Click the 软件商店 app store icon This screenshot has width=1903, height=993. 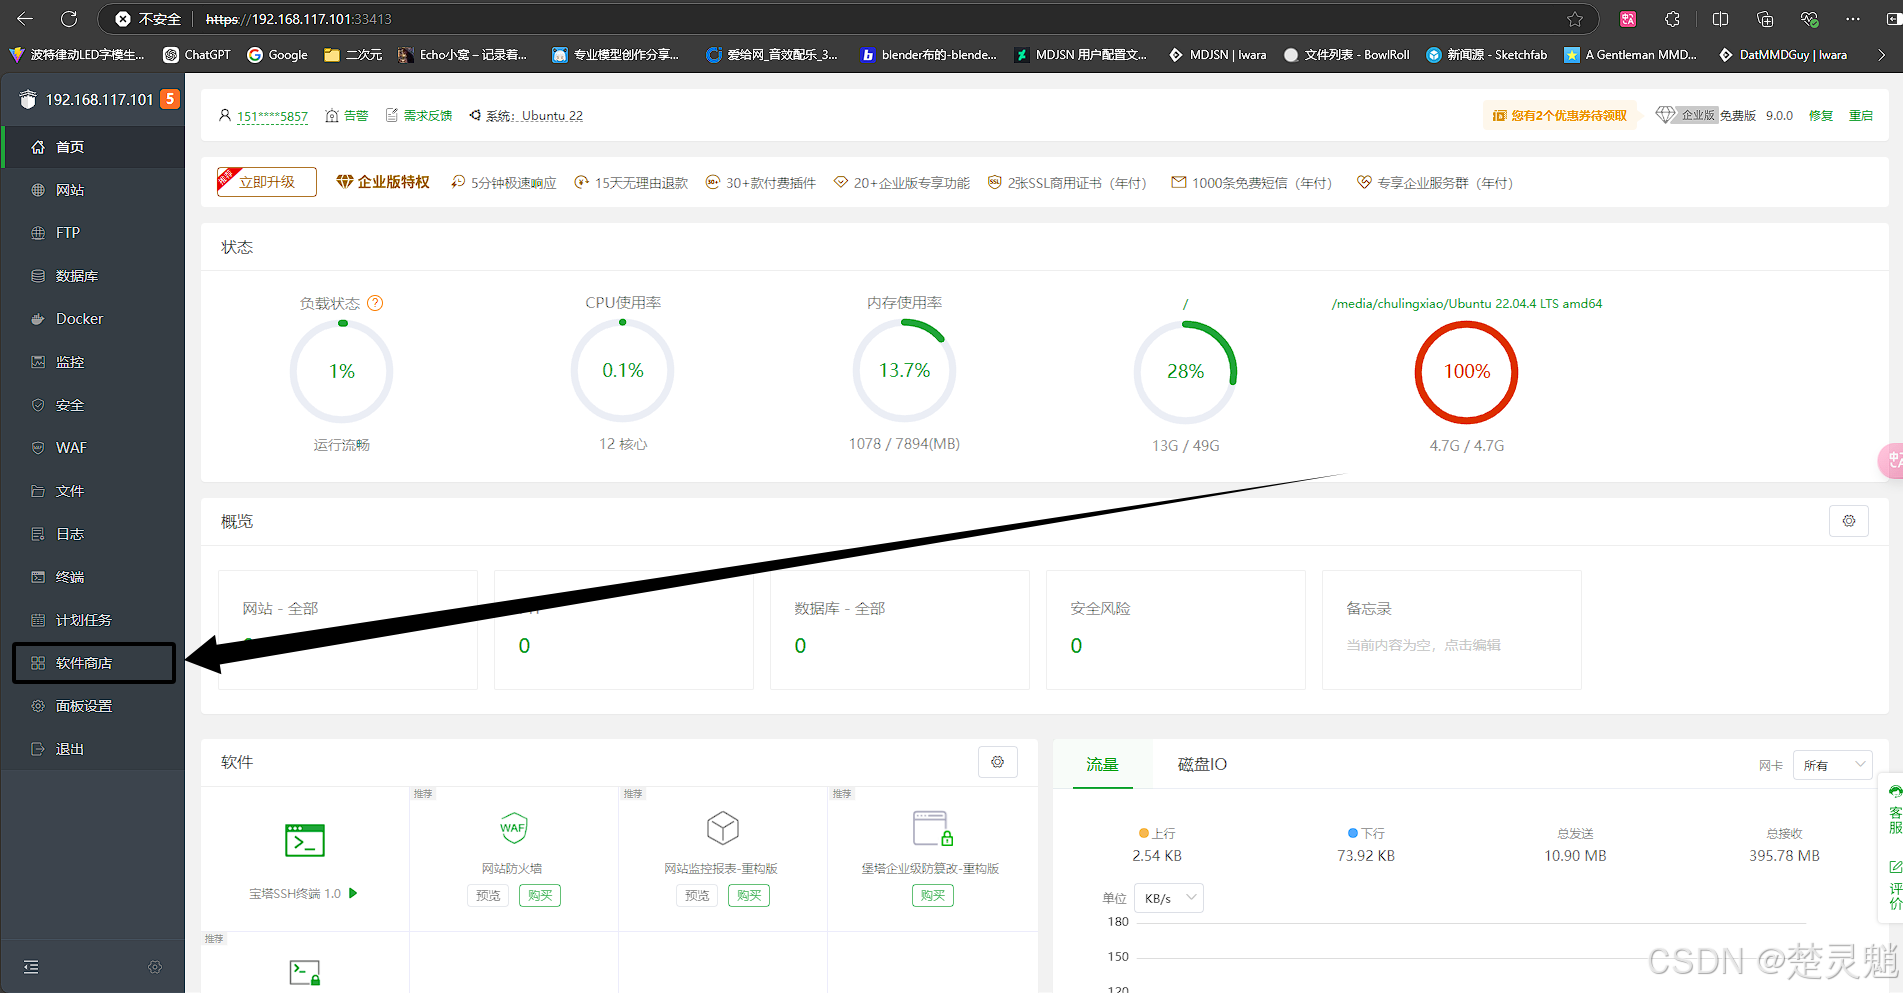(38, 663)
